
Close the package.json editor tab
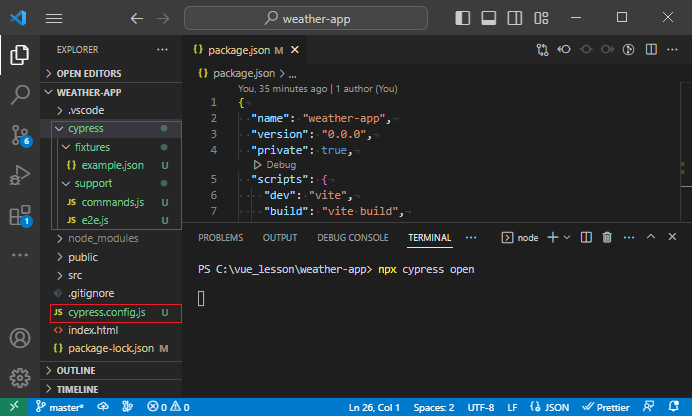coord(295,50)
